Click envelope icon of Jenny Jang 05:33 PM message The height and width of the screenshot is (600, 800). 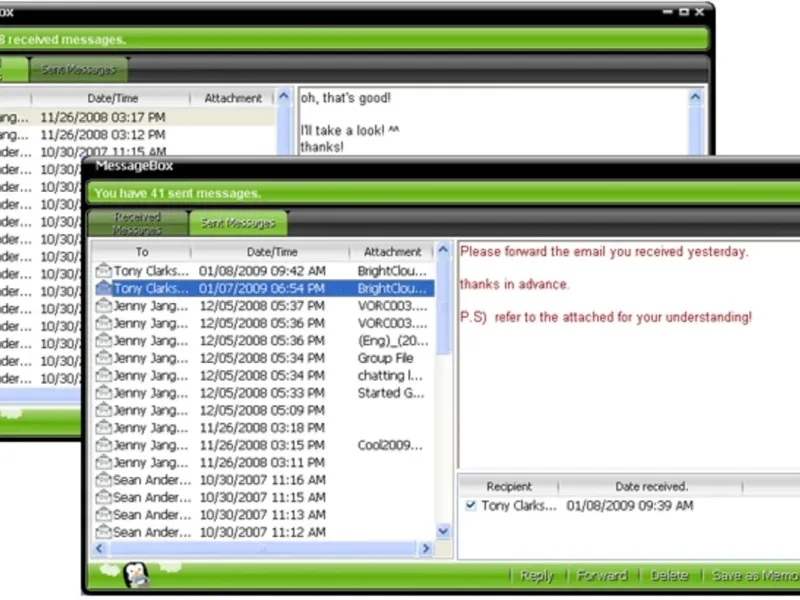(x=104, y=392)
